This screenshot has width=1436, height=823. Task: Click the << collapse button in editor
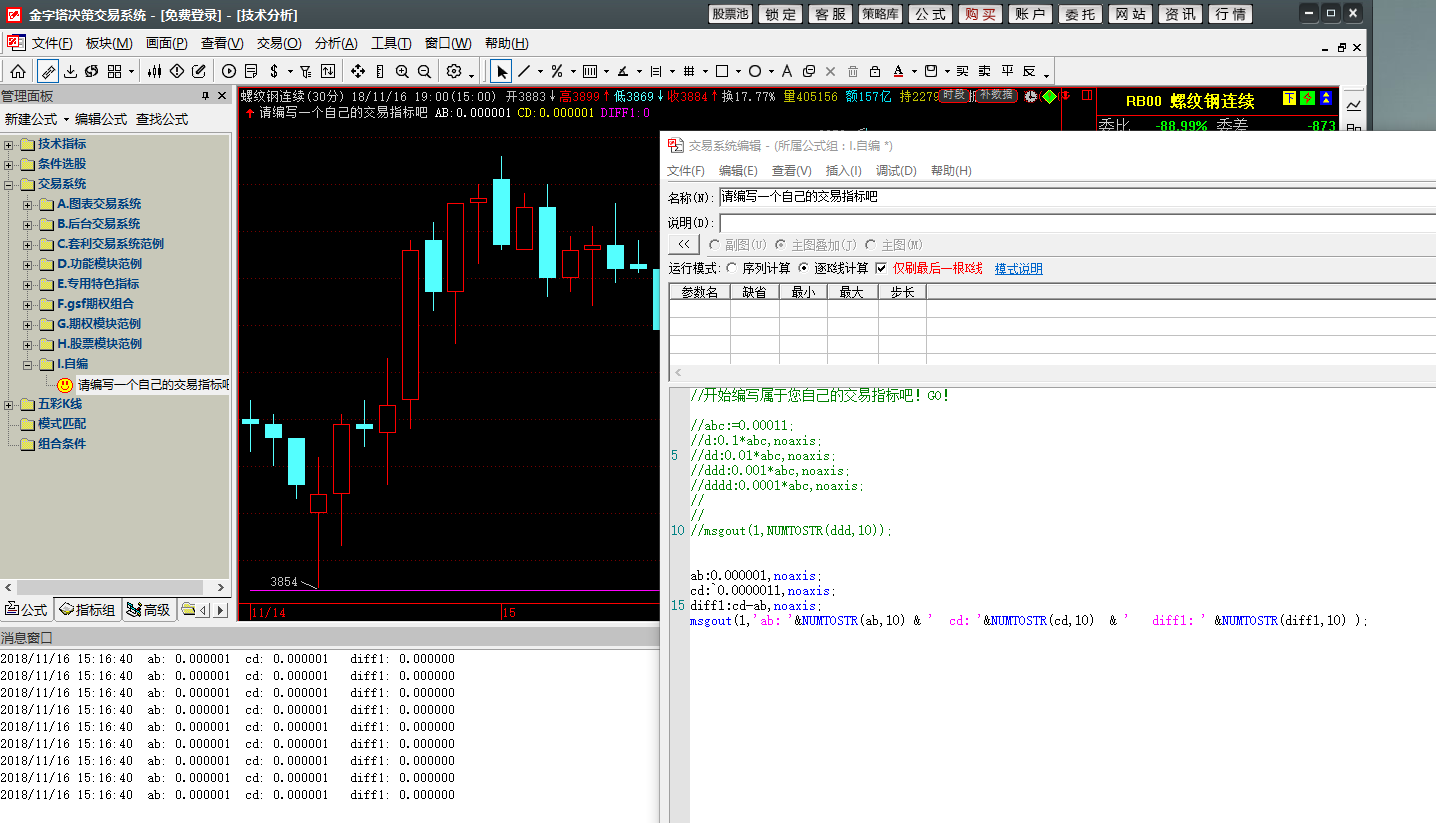pyautogui.click(x=683, y=245)
